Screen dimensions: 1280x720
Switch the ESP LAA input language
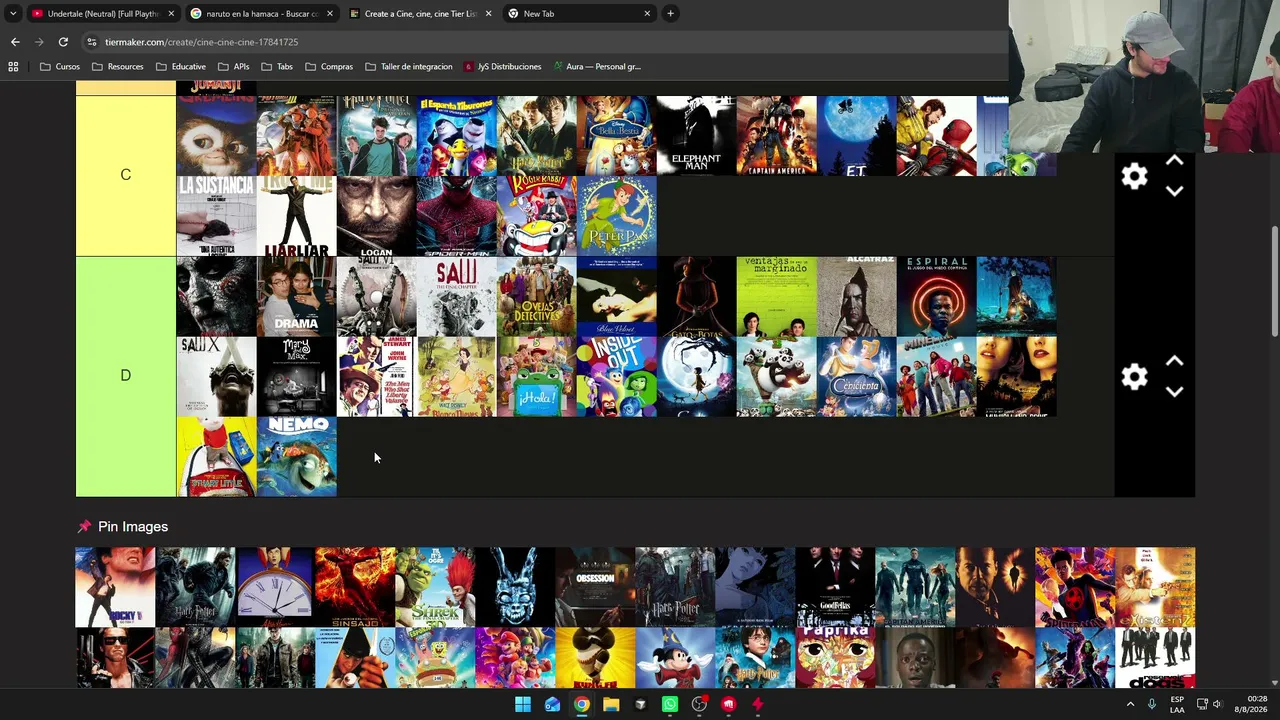[1177, 704]
